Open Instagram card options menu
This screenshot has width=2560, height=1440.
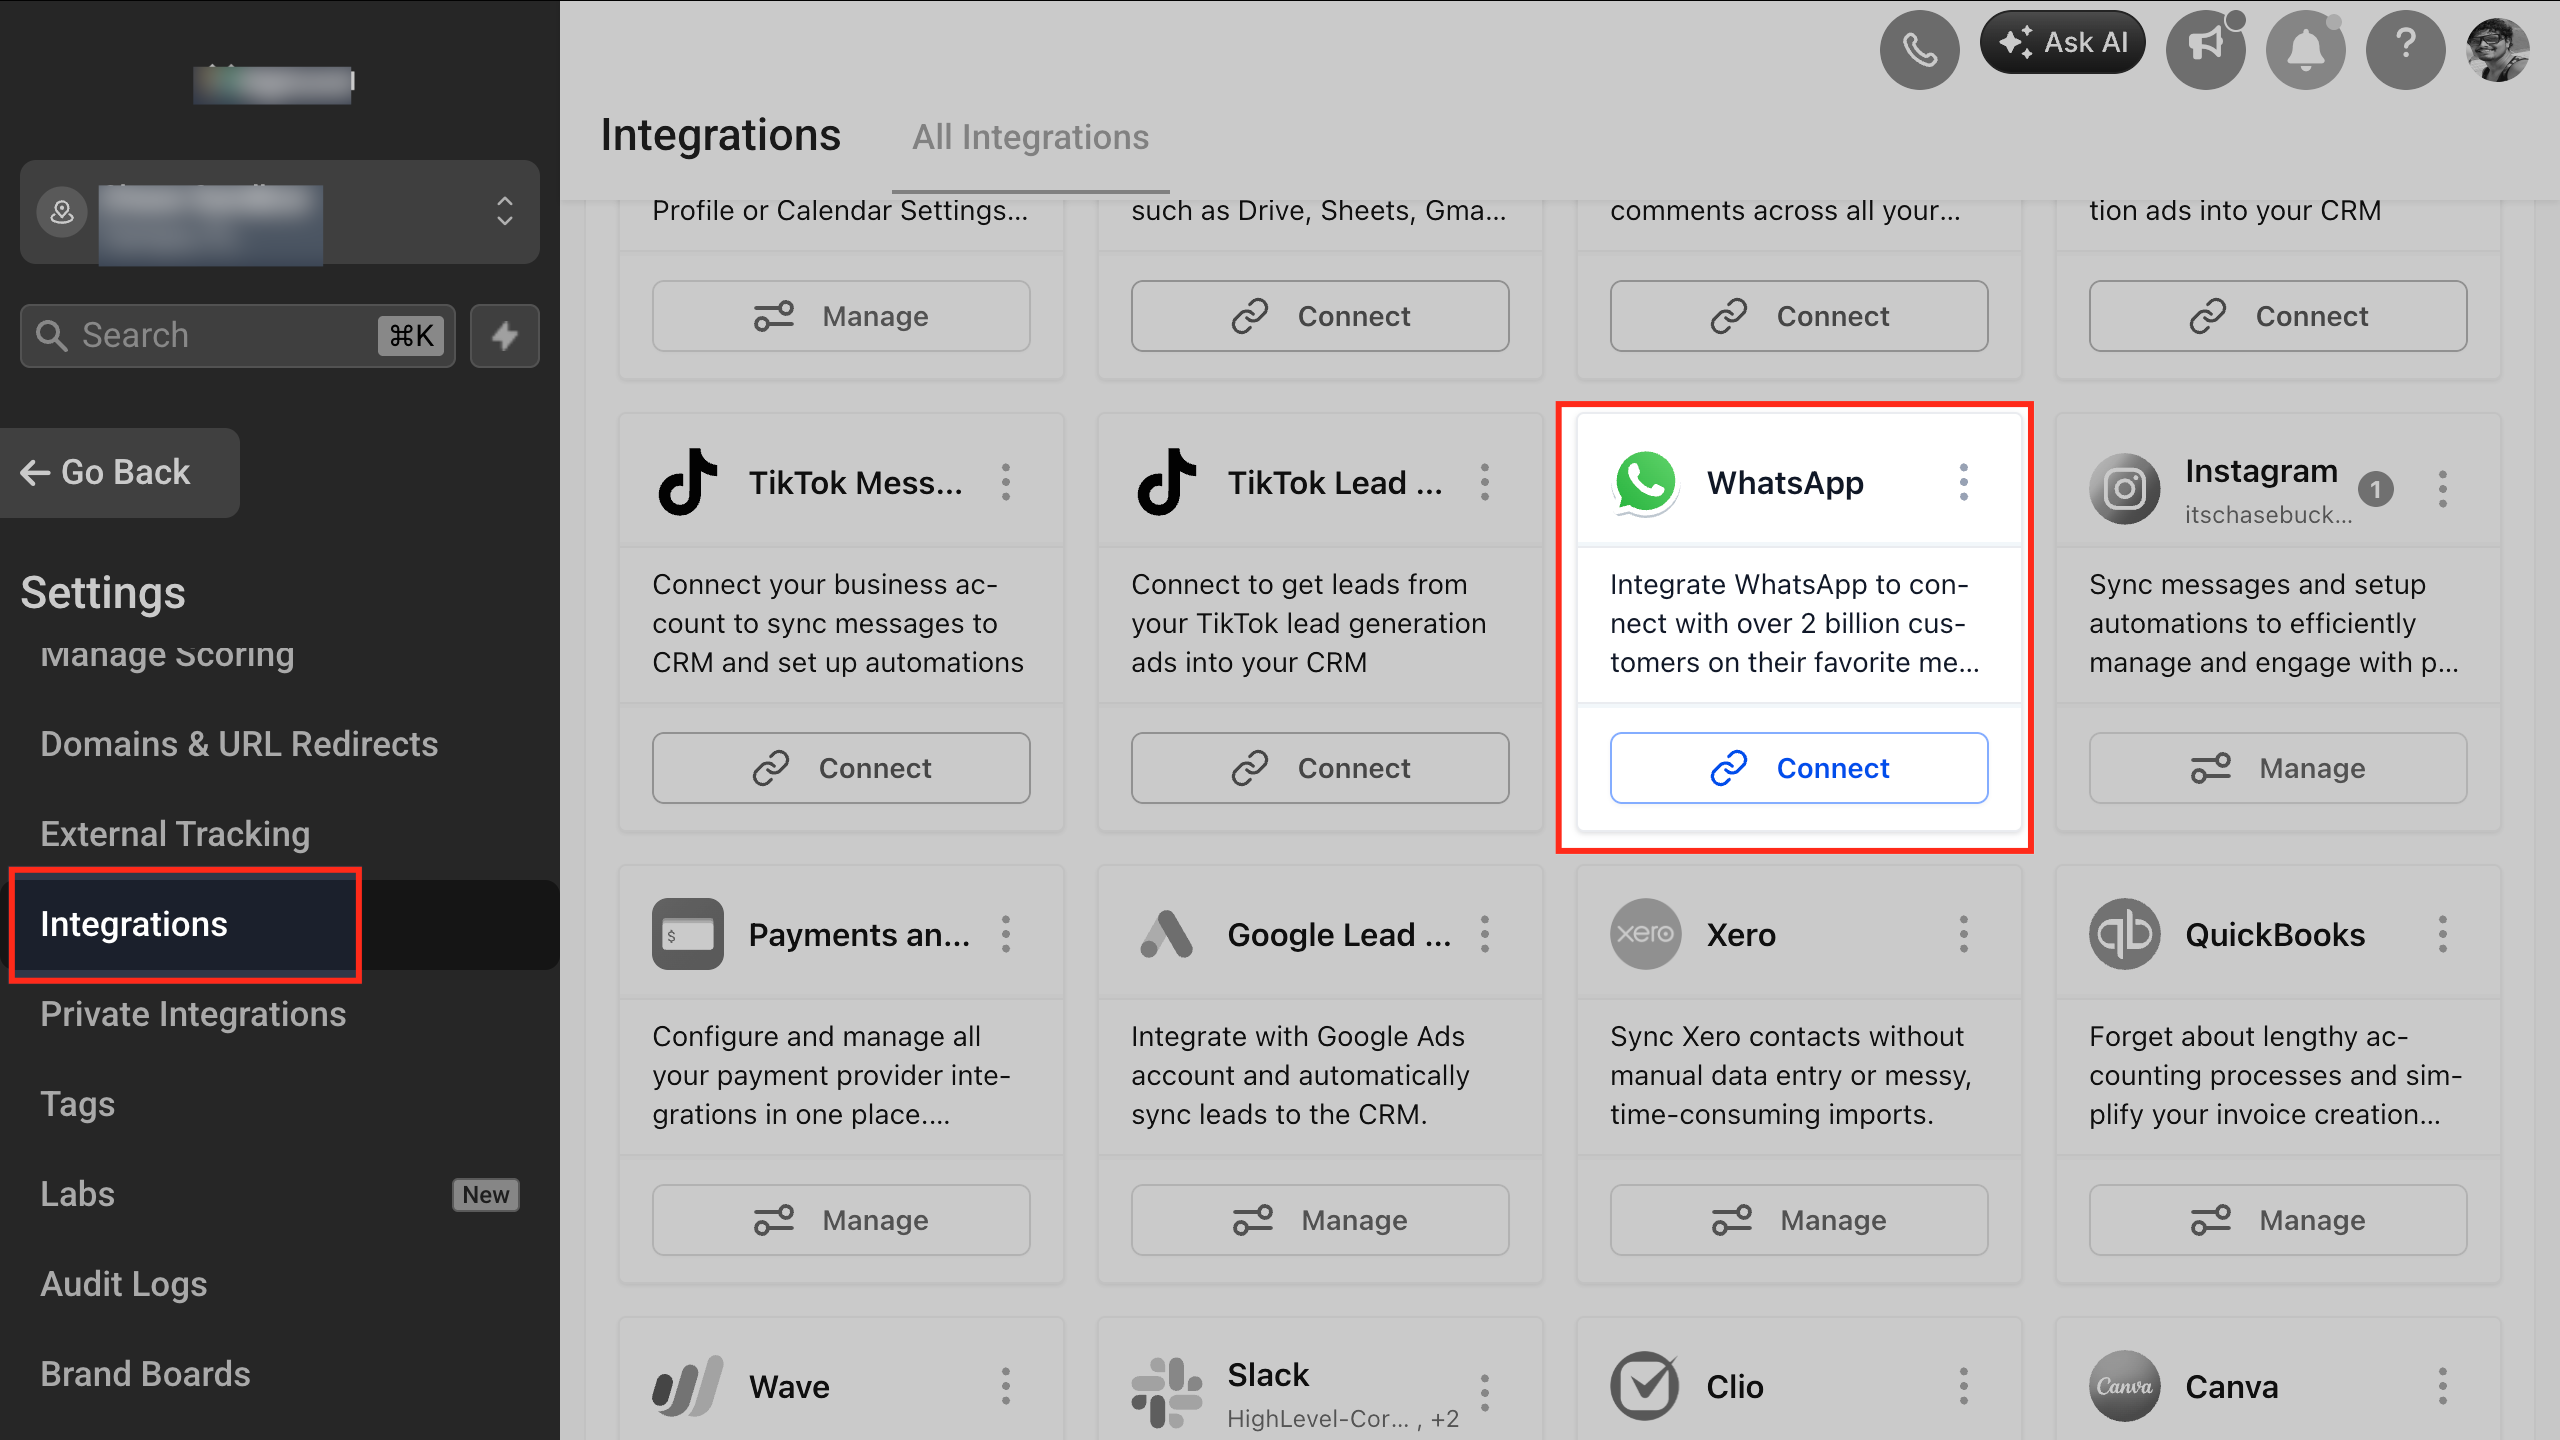[x=2443, y=489]
